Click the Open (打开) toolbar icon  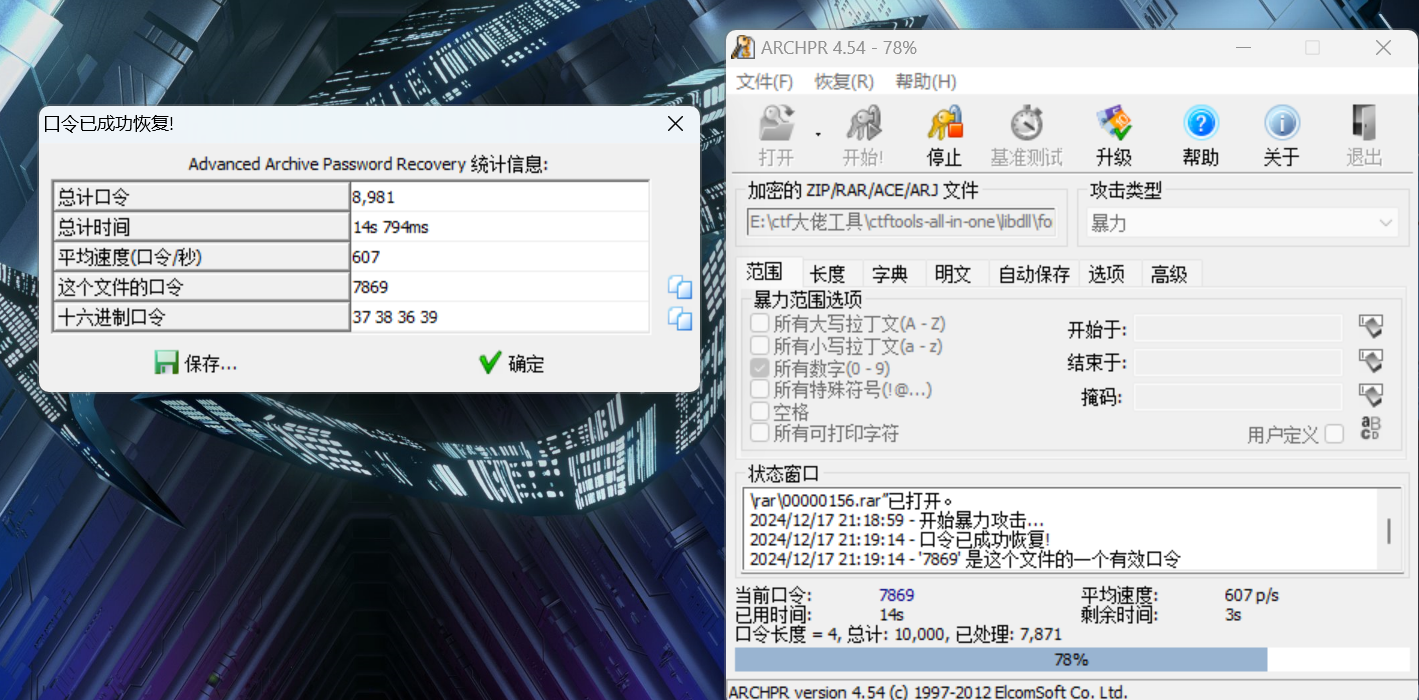pos(776,135)
